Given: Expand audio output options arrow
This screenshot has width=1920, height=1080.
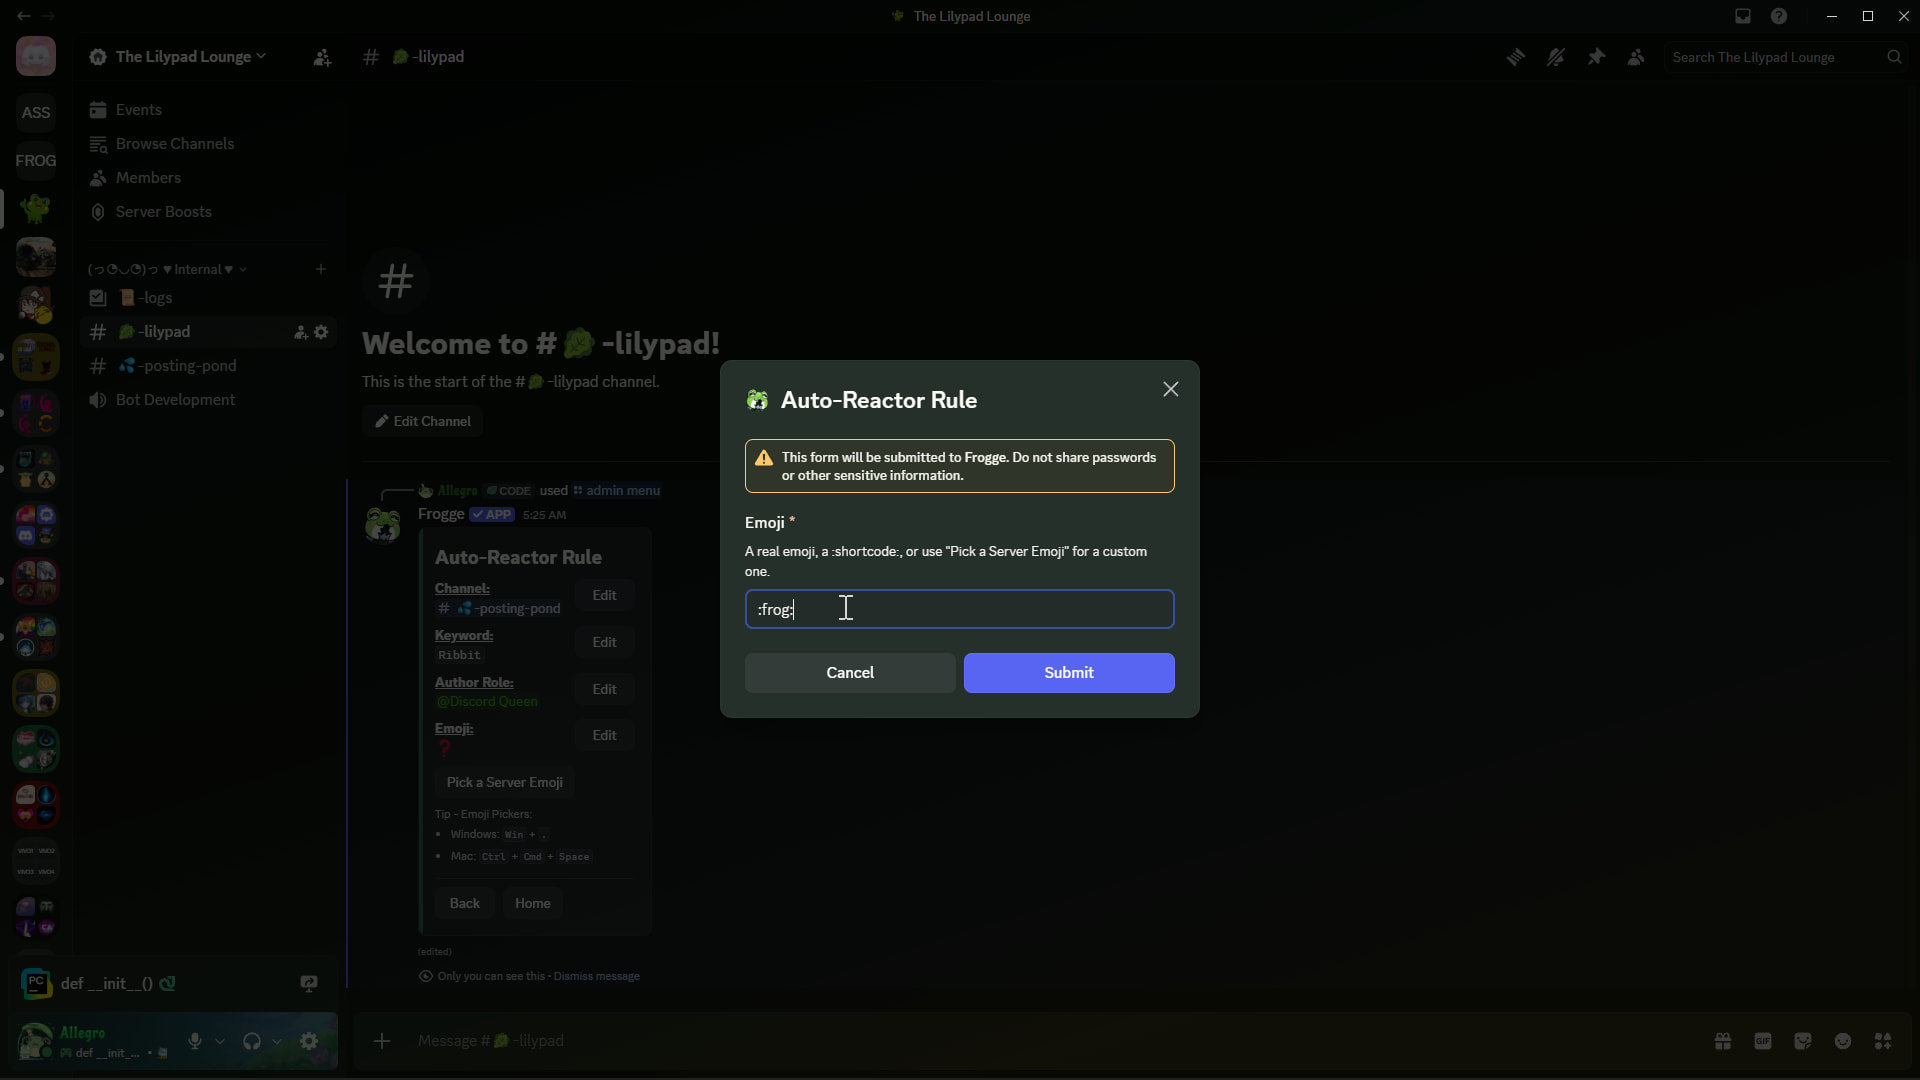Looking at the screenshot, I should click(x=277, y=1041).
